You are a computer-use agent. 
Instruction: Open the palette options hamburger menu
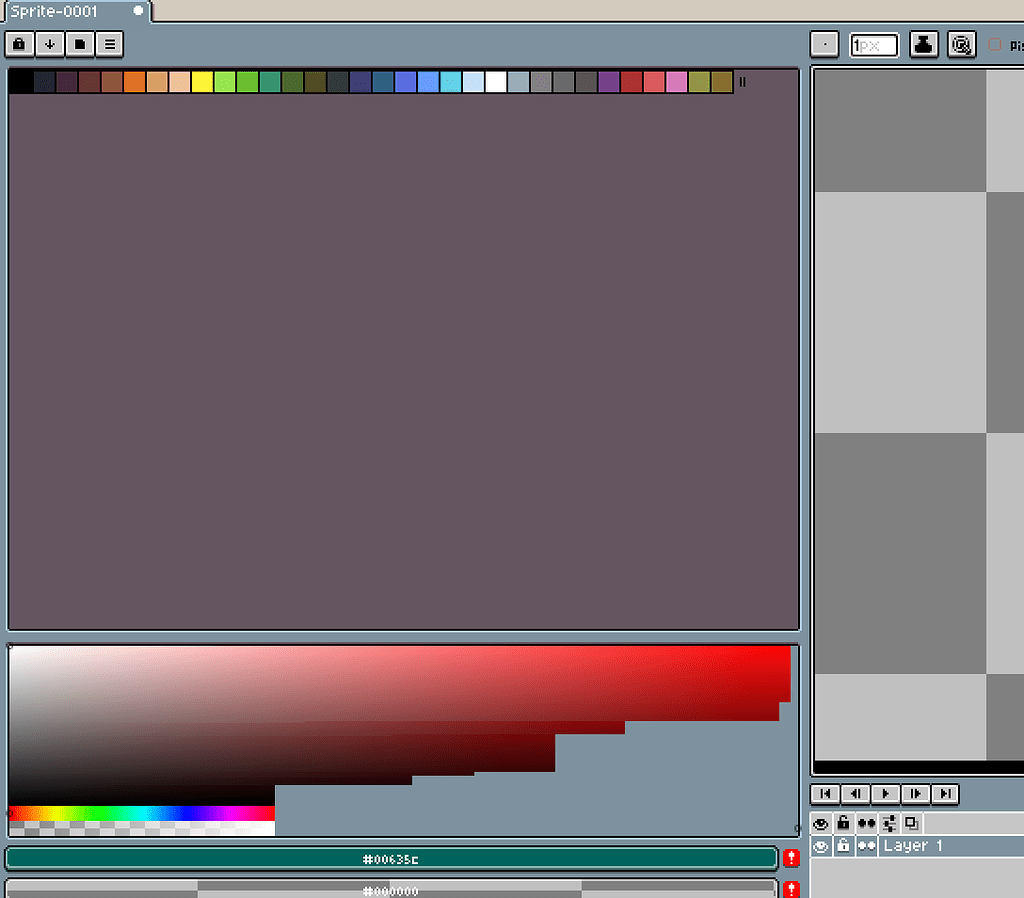pyautogui.click(x=109, y=44)
